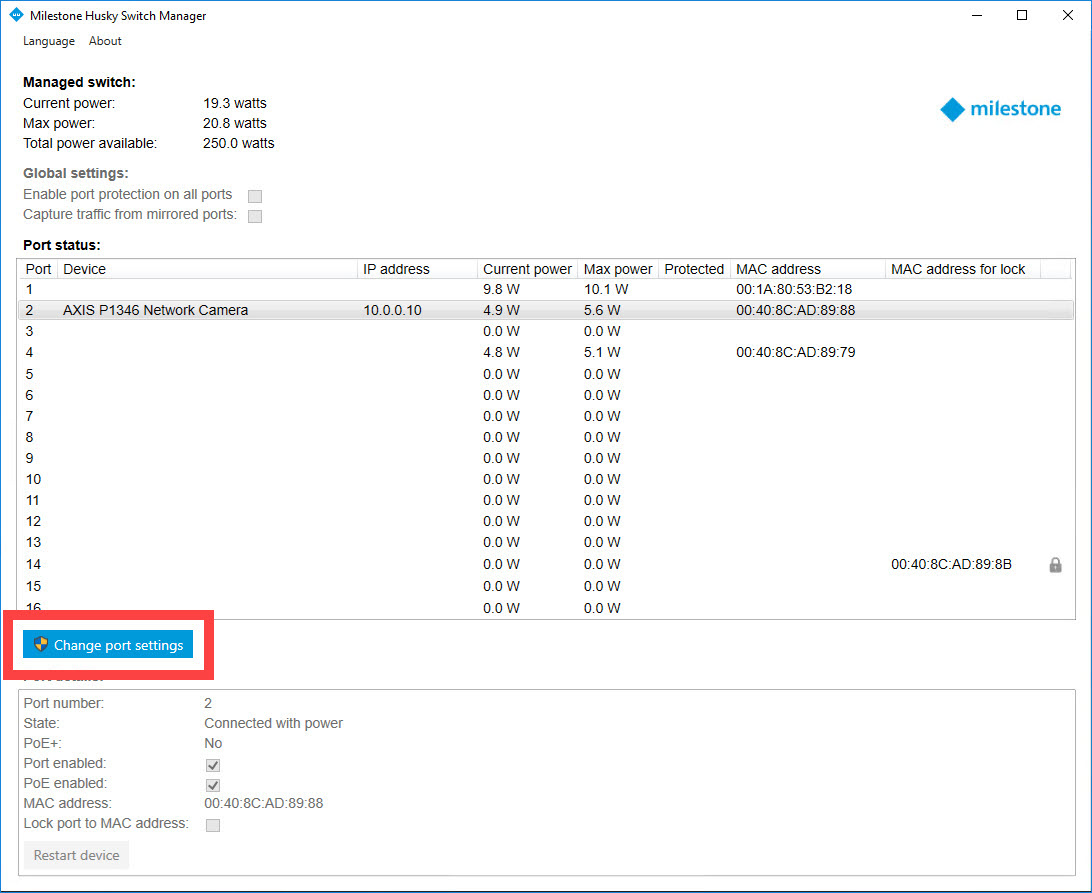Image resolution: width=1092 pixels, height=893 pixels.
Task: Check Lock port to MAC address box
Action: pos(213,825)
